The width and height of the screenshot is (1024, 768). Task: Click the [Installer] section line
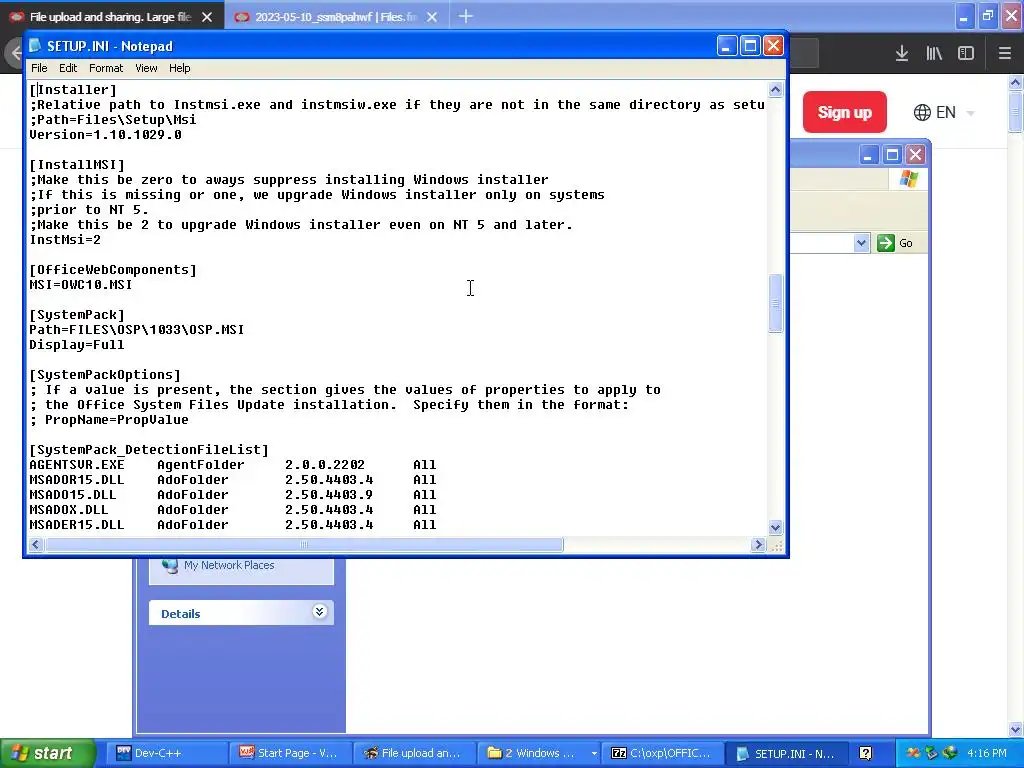[73, 89]
